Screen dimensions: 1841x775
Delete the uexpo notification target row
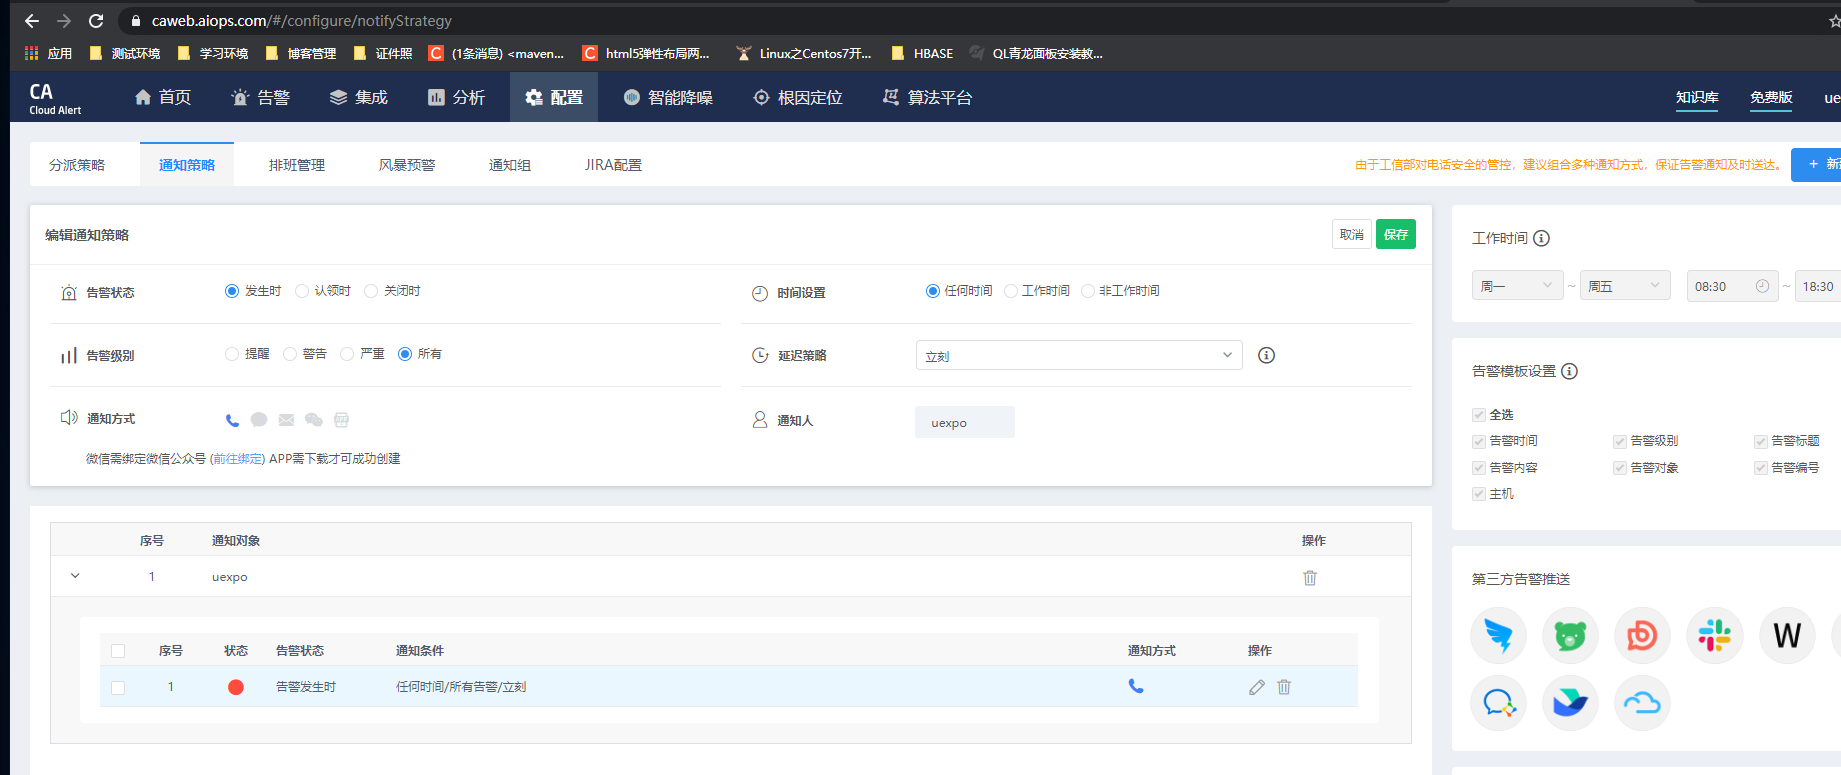[x=1310, y=578]
